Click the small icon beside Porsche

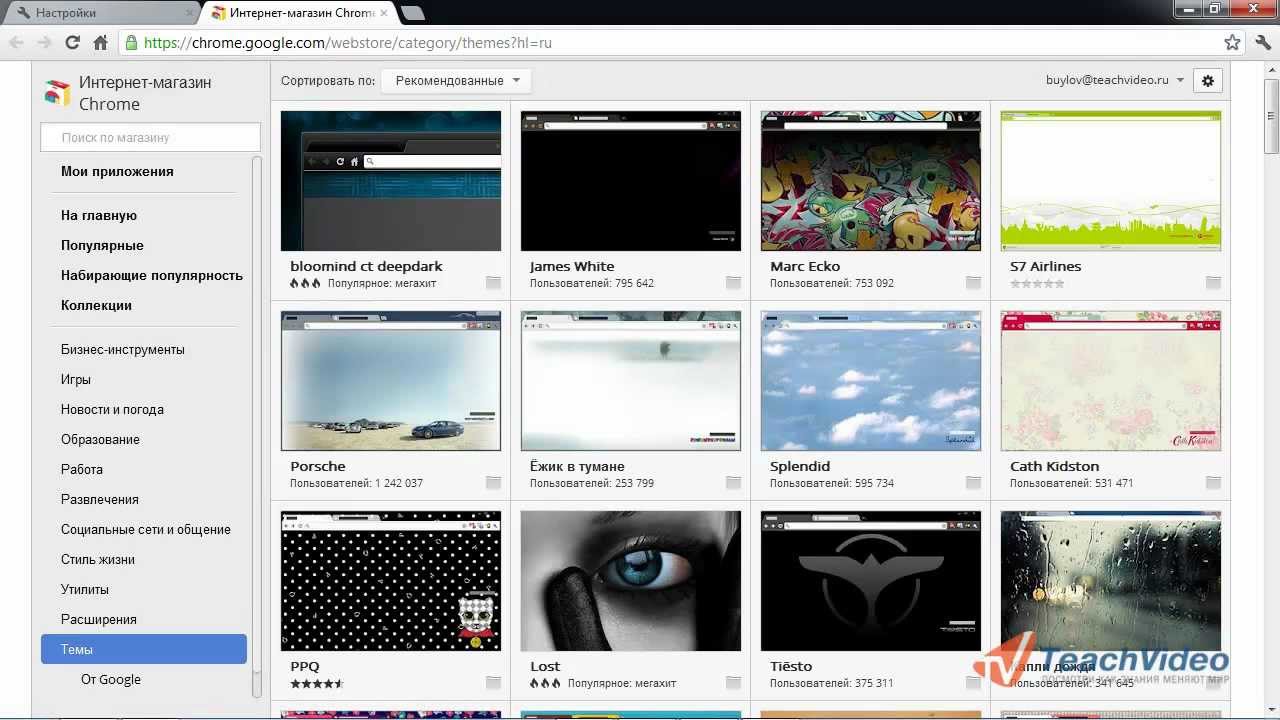493,483
